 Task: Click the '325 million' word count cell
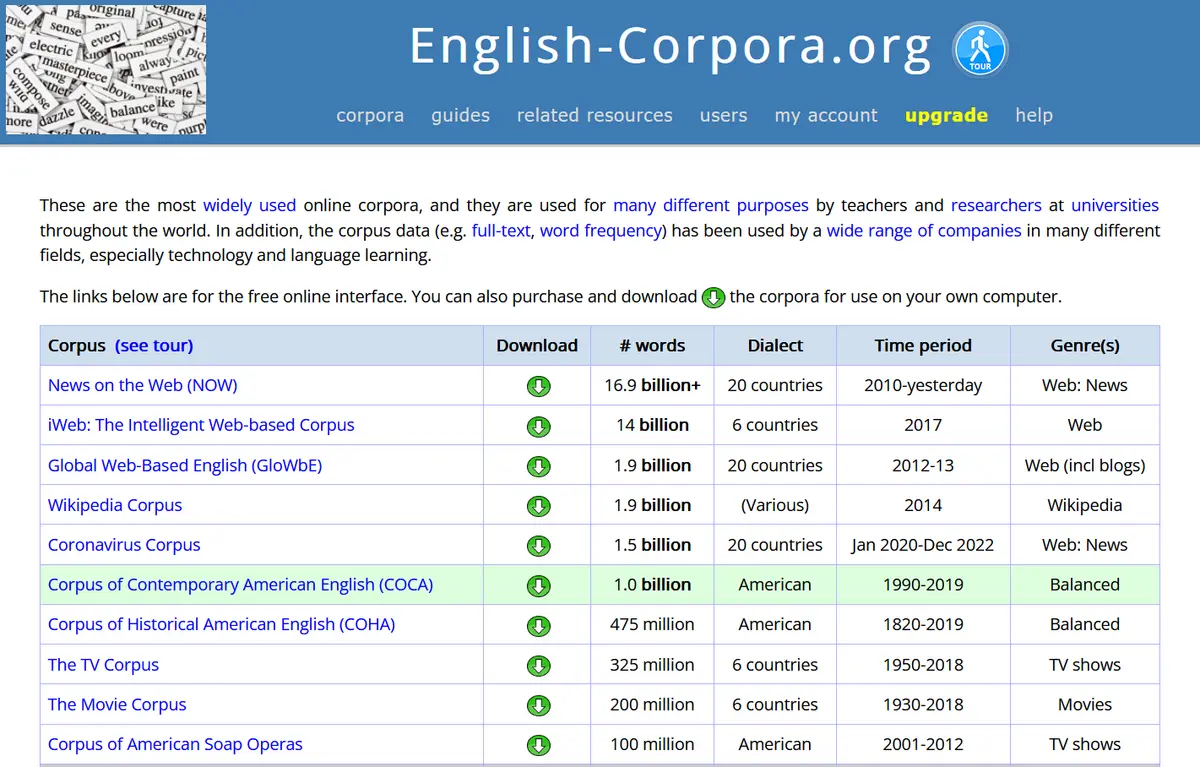point(652,665)
